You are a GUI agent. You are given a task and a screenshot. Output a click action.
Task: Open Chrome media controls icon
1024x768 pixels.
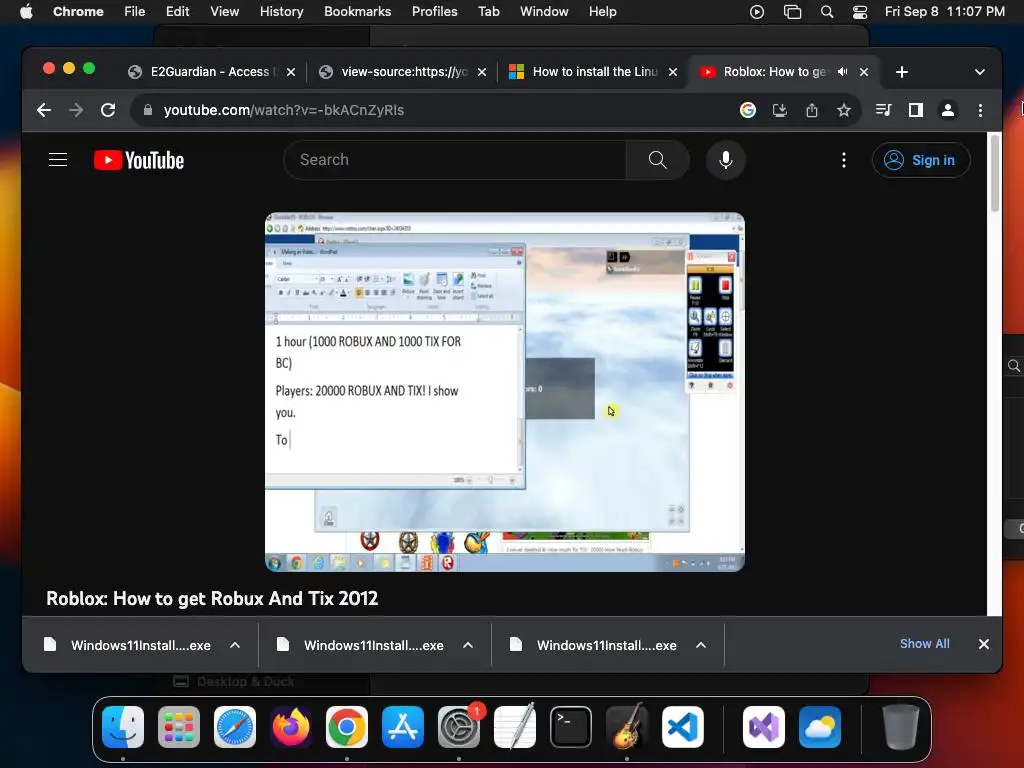tap(884, 110)
